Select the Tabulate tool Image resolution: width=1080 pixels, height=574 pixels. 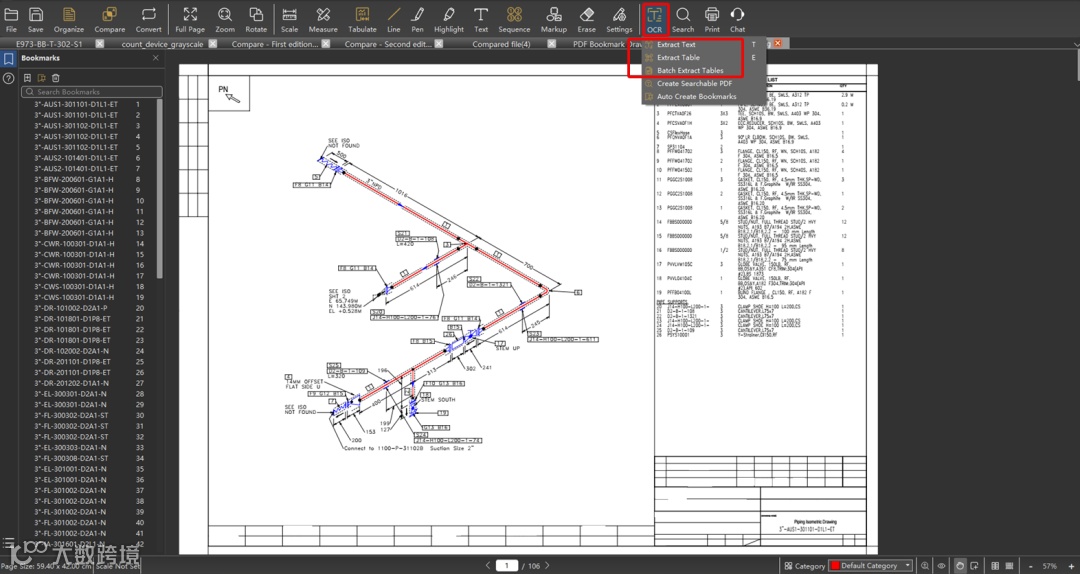pyautogui.click(x=362, y=20)
